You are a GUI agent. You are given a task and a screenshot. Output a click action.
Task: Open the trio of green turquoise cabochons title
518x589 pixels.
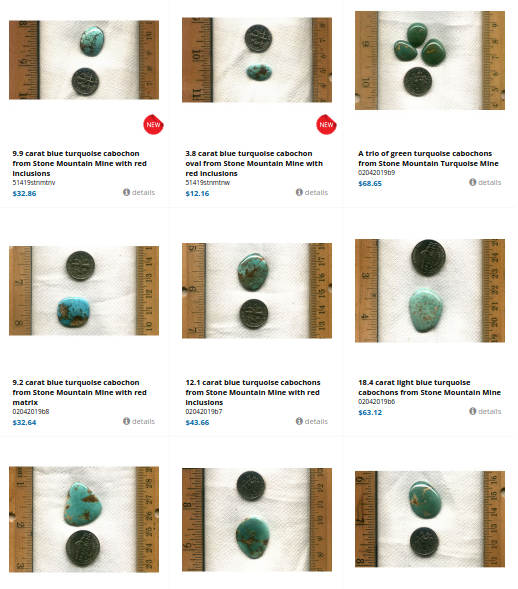[x=428, y=159]
